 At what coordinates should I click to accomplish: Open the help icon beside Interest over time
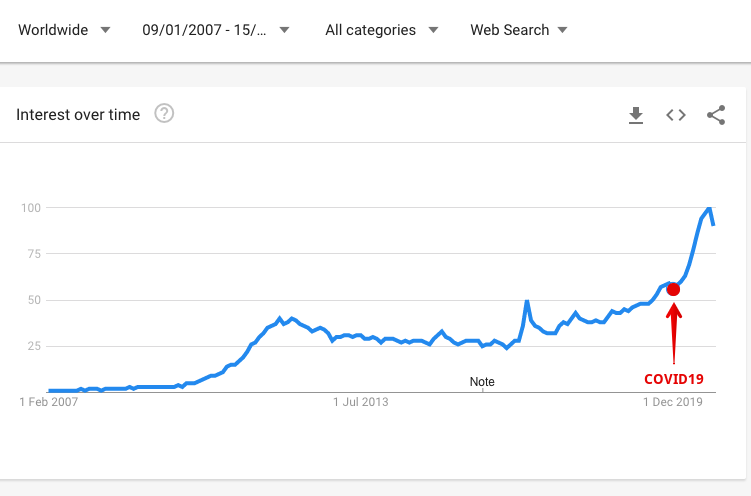(164, 114)
